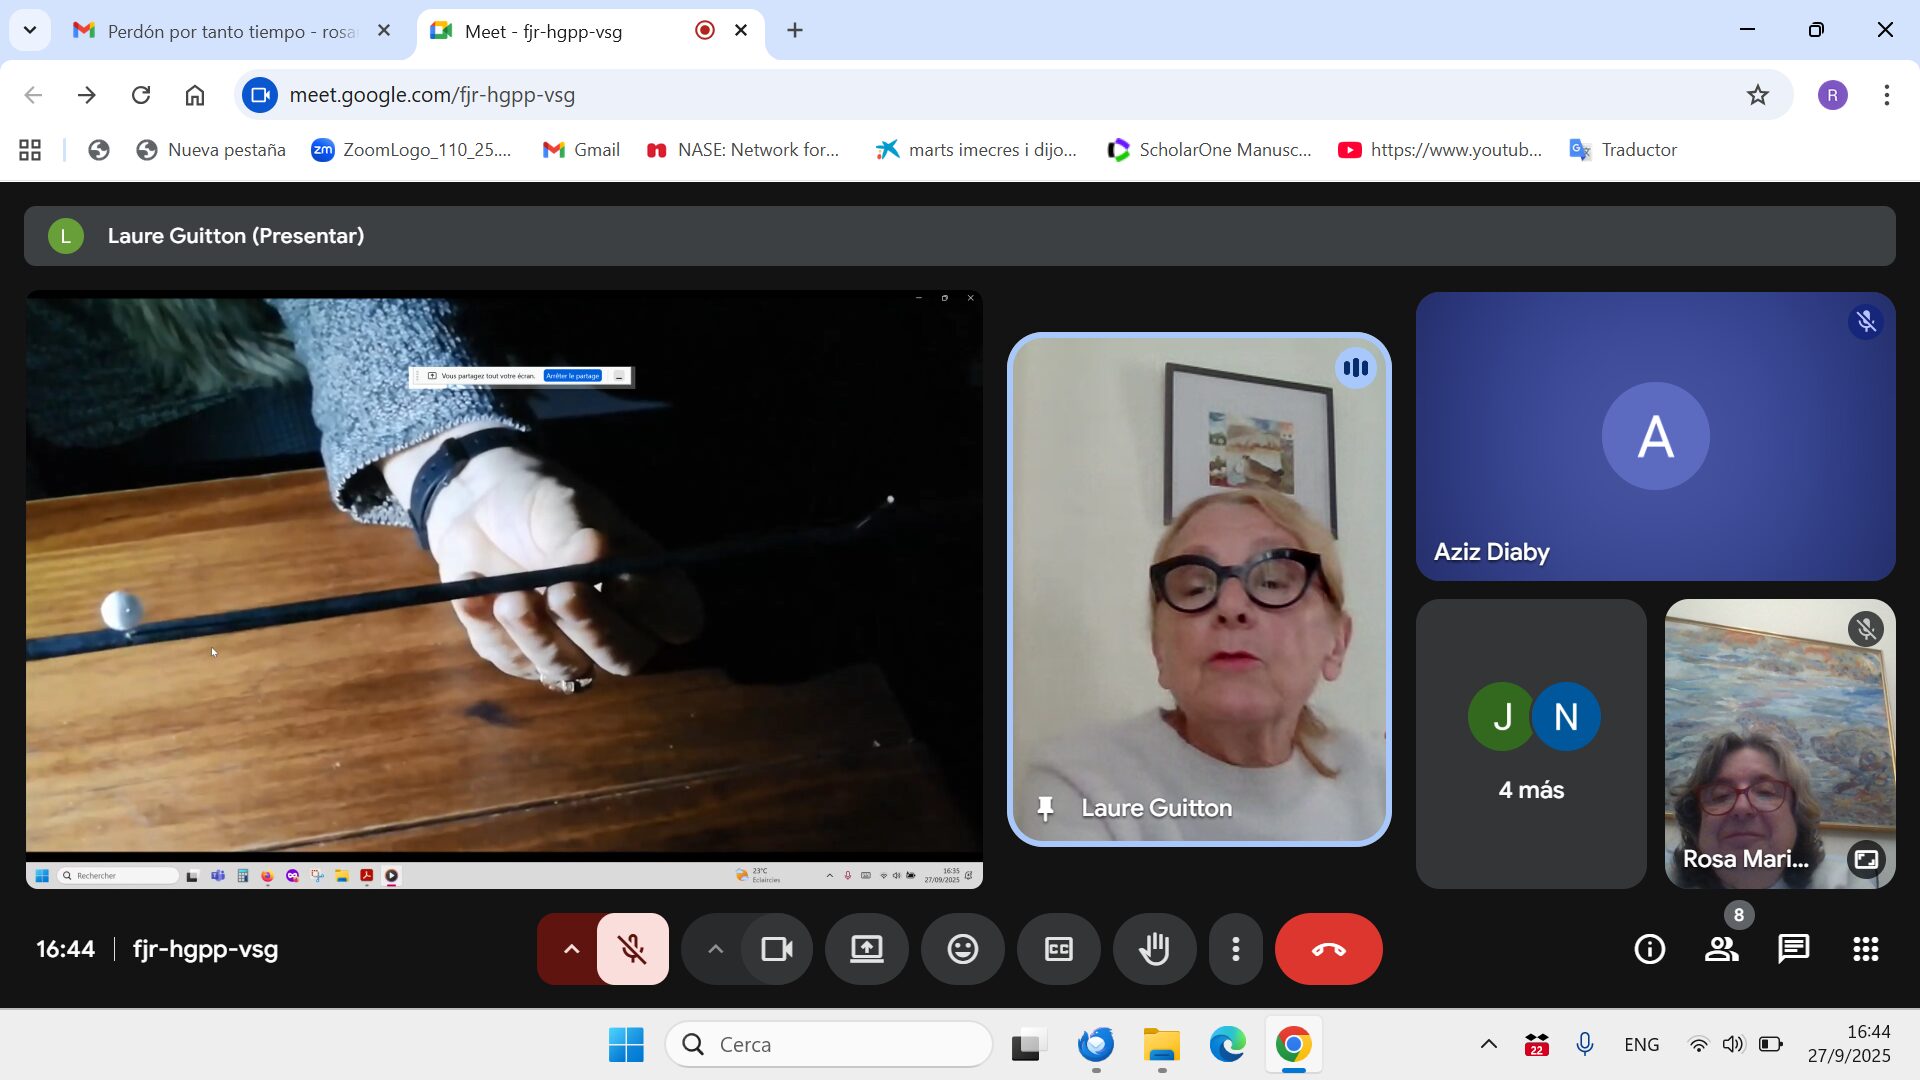Turn on closed captions
This screenshot has width=1920, height=1080.
[x=1058, y=949]
